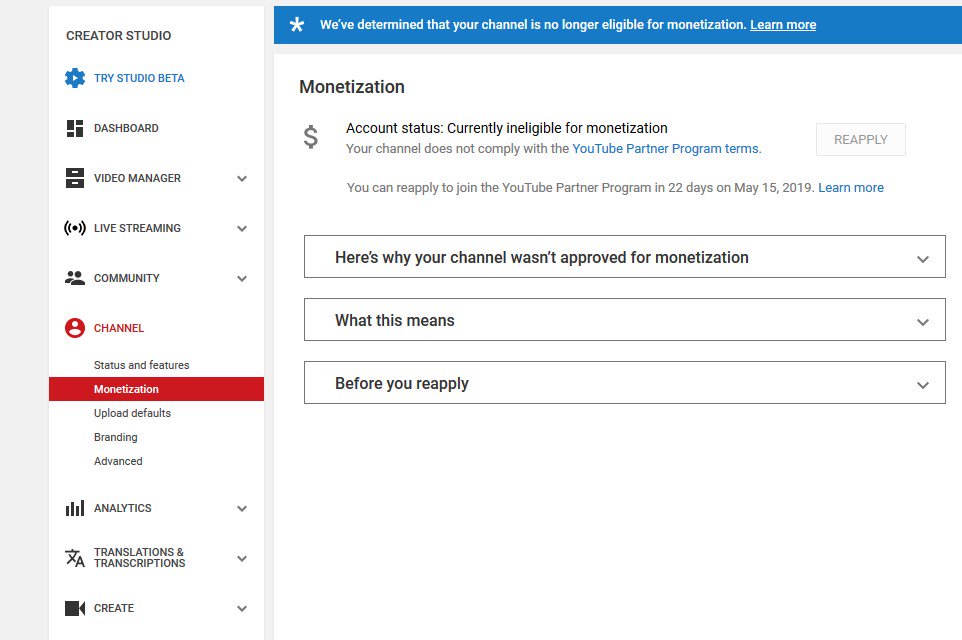Viewport: 962px width, 640px height.
Task: Click the Reapply button
Action: [860, 139]
